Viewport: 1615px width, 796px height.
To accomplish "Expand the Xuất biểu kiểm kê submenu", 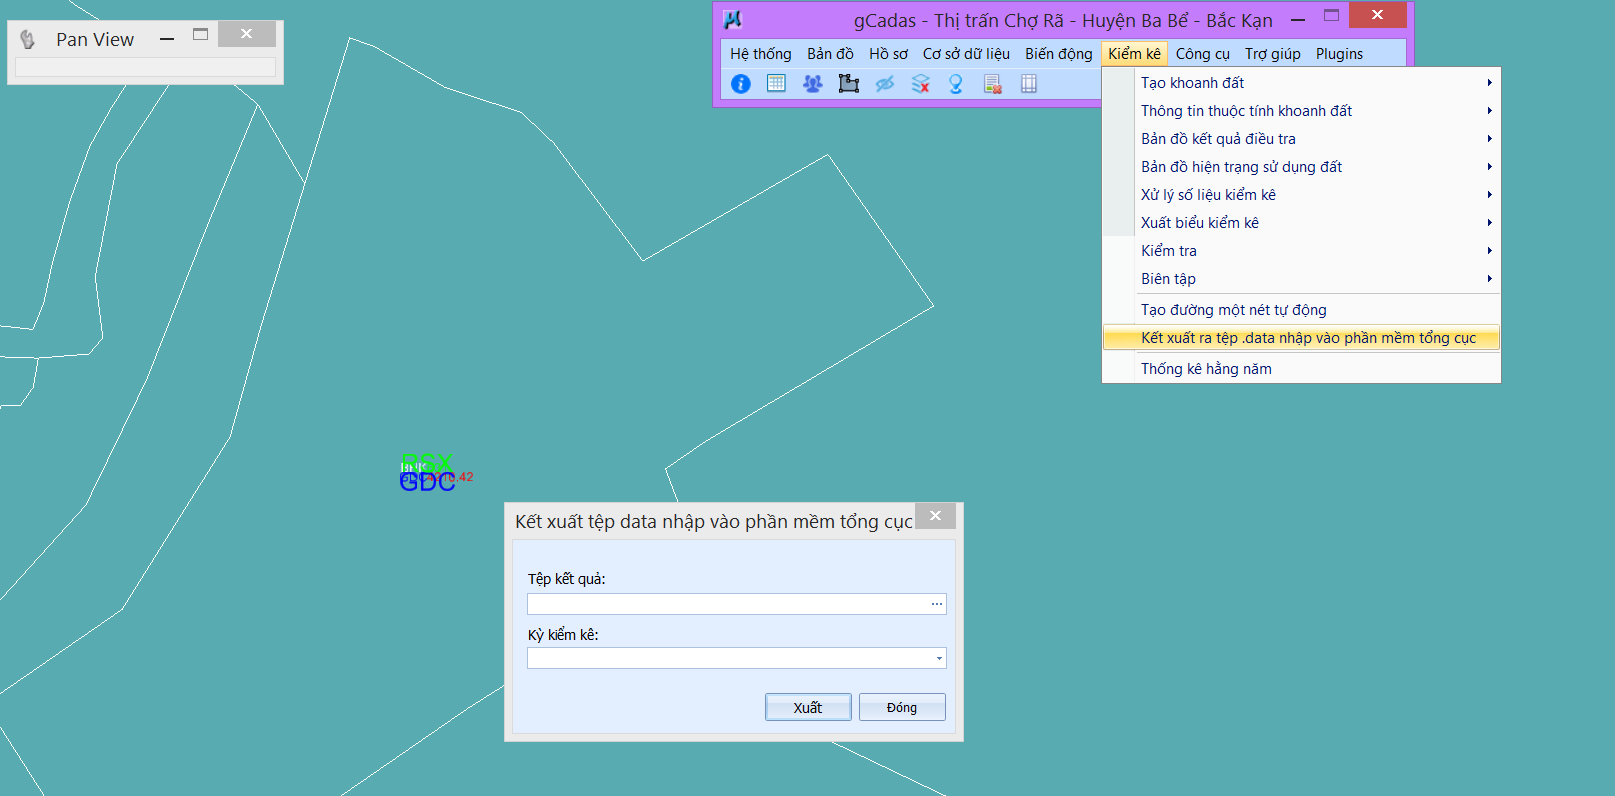I will 1300,223.
